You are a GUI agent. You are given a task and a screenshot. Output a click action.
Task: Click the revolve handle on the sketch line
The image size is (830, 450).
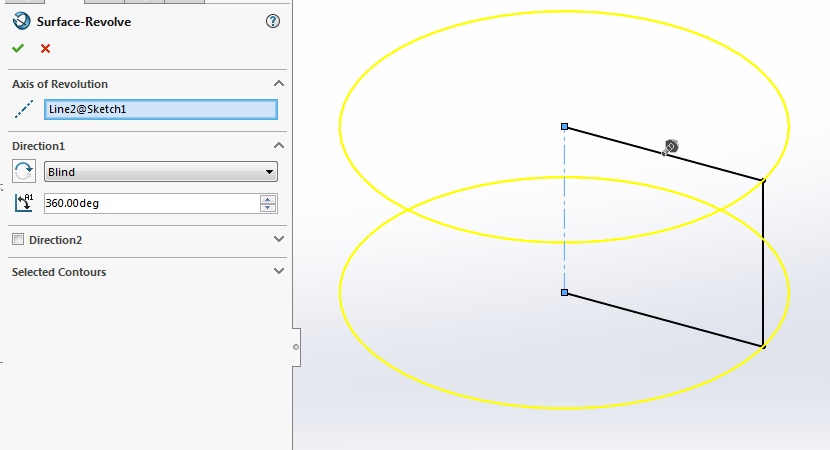[670, 147]
